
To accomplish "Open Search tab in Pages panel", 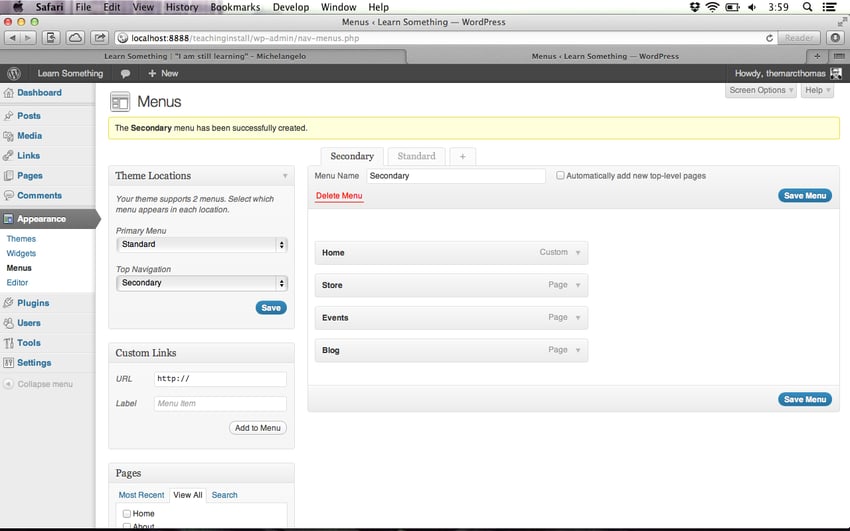I will pos(224,495).
